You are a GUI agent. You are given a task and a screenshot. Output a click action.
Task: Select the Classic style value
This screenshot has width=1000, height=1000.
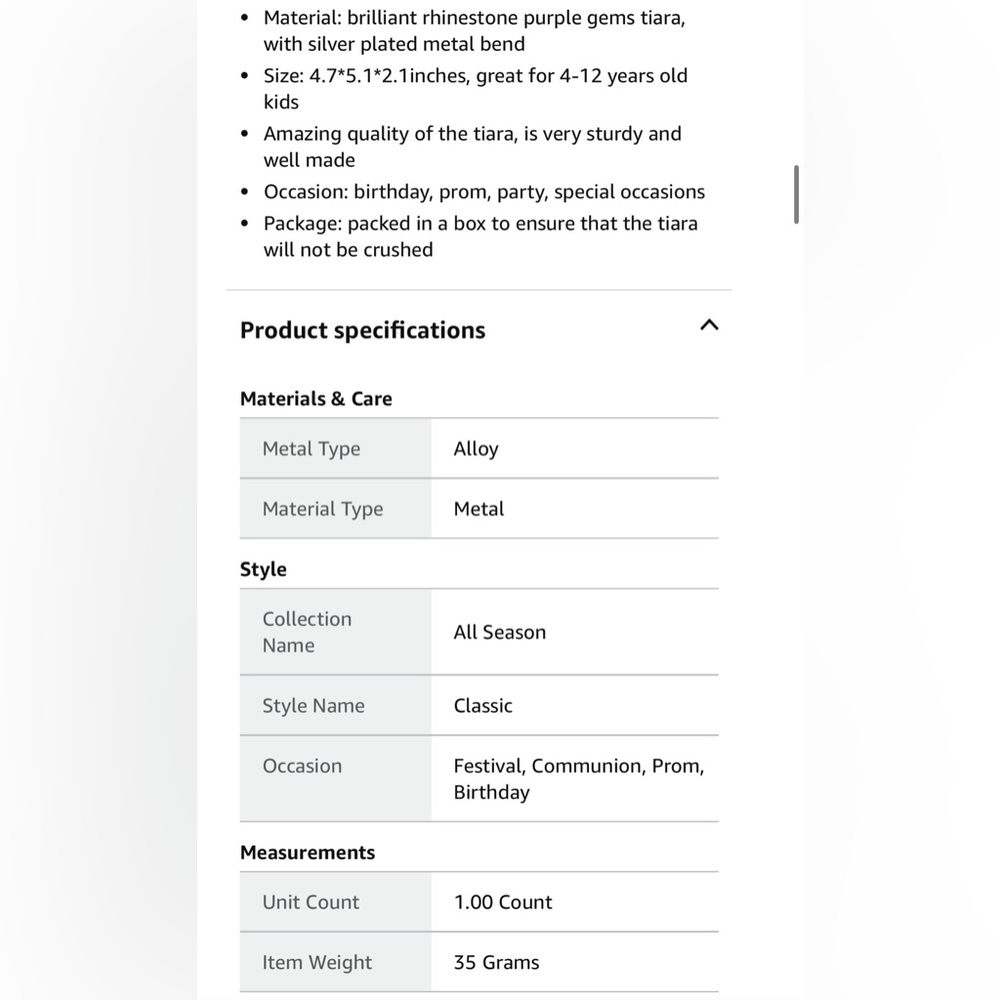(483, 705)
